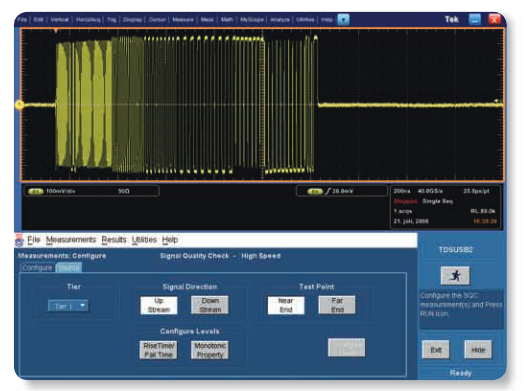Screen dimensions: 529x391
Task: Open the Math menu
Action: click(227, 20)
